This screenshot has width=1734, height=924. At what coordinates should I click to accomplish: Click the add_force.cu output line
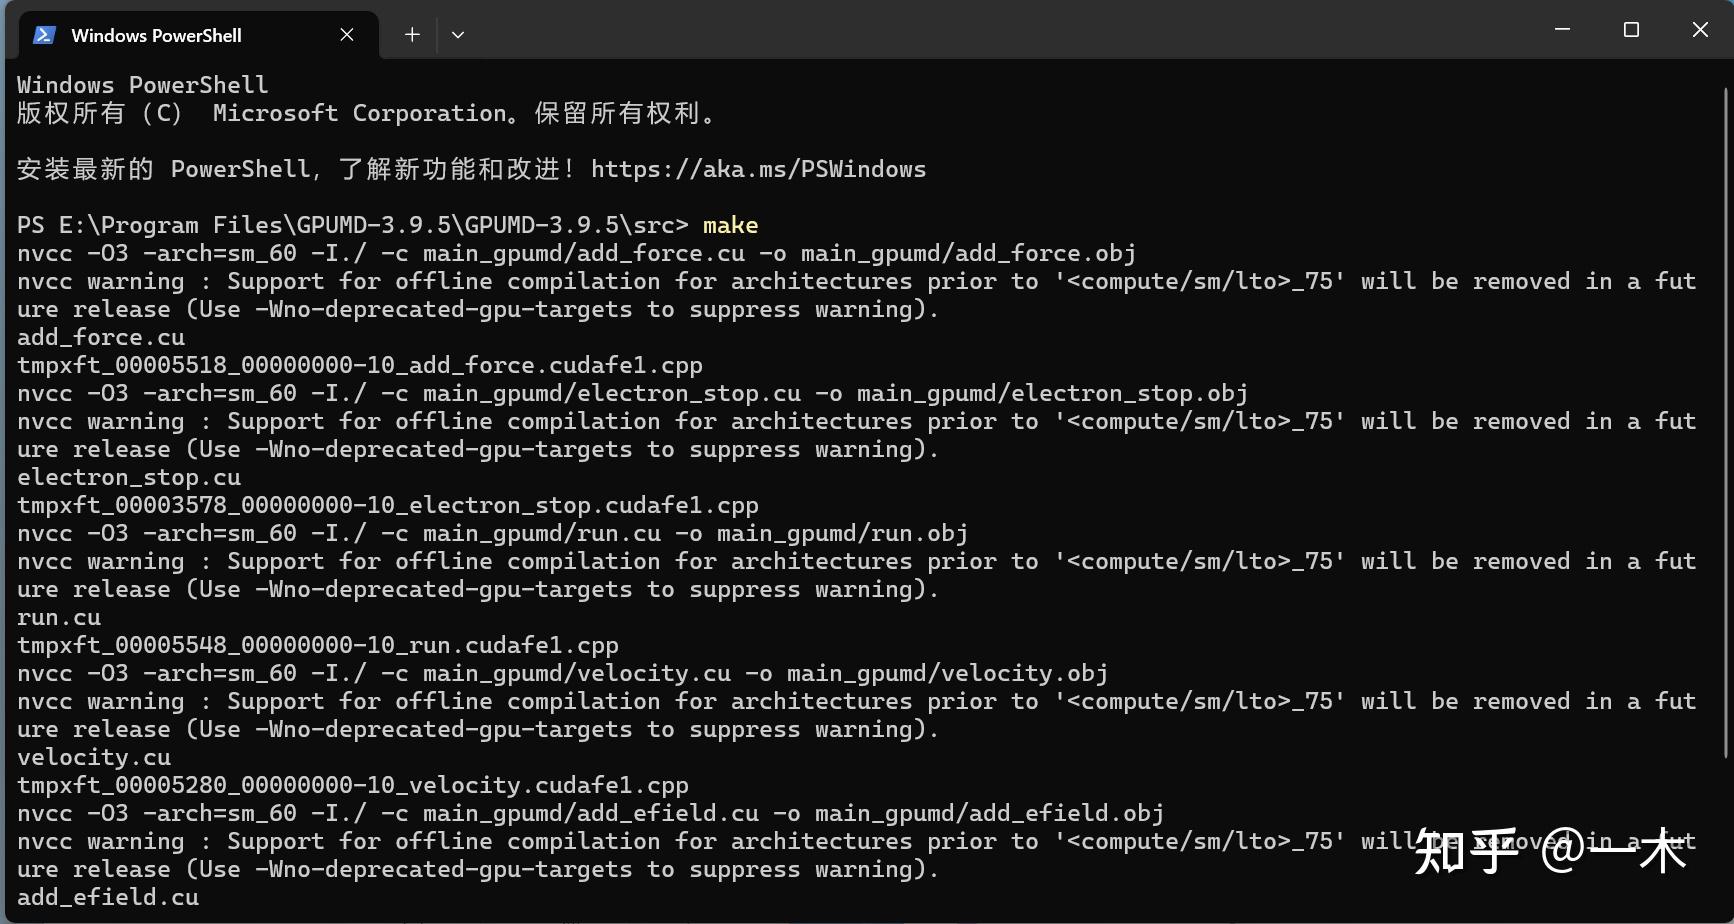(x=99, y=337)
